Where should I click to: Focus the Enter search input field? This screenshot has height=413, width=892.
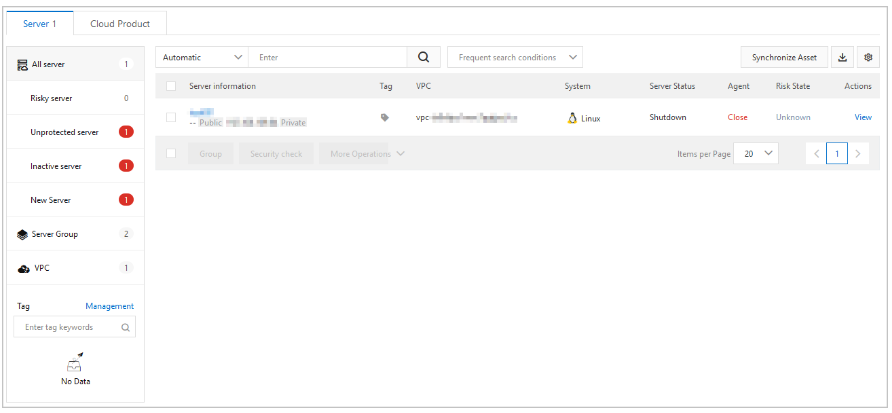coord(328,57)
